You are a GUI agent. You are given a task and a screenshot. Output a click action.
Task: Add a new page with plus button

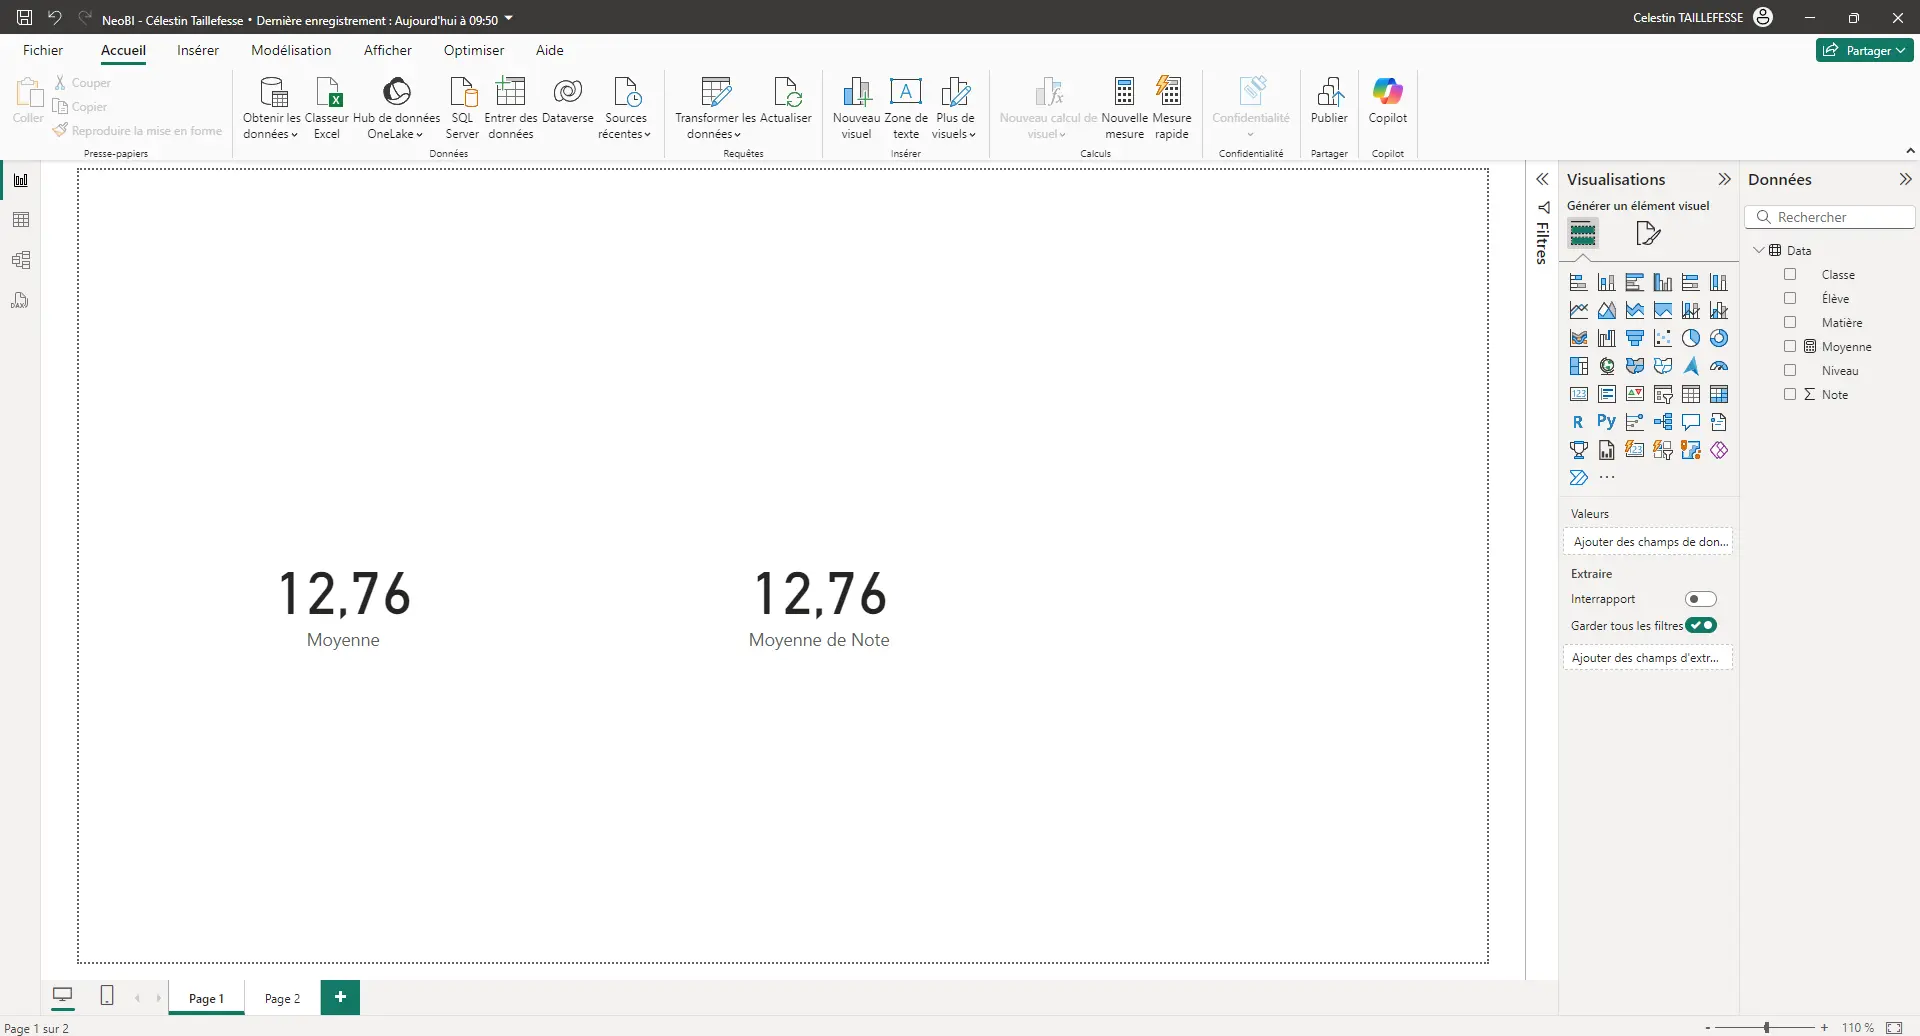[x=340, y=997]
